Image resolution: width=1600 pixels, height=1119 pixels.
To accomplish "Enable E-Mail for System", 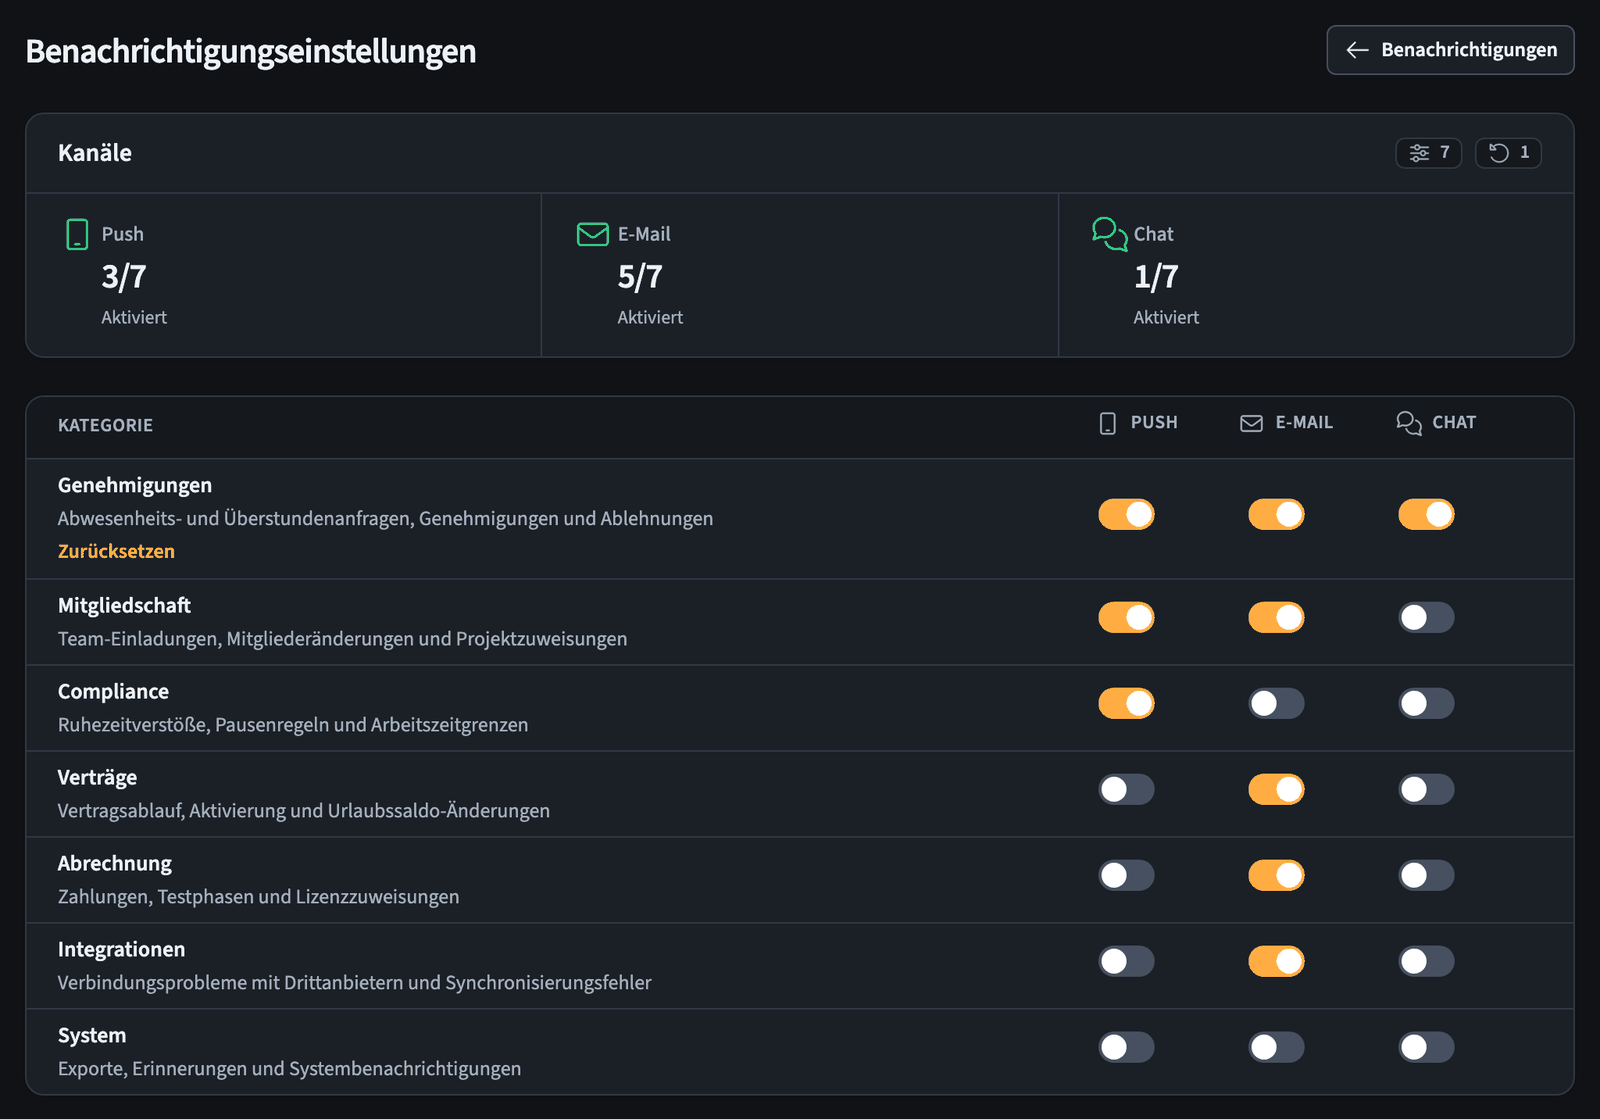I will (1277, 1047).
